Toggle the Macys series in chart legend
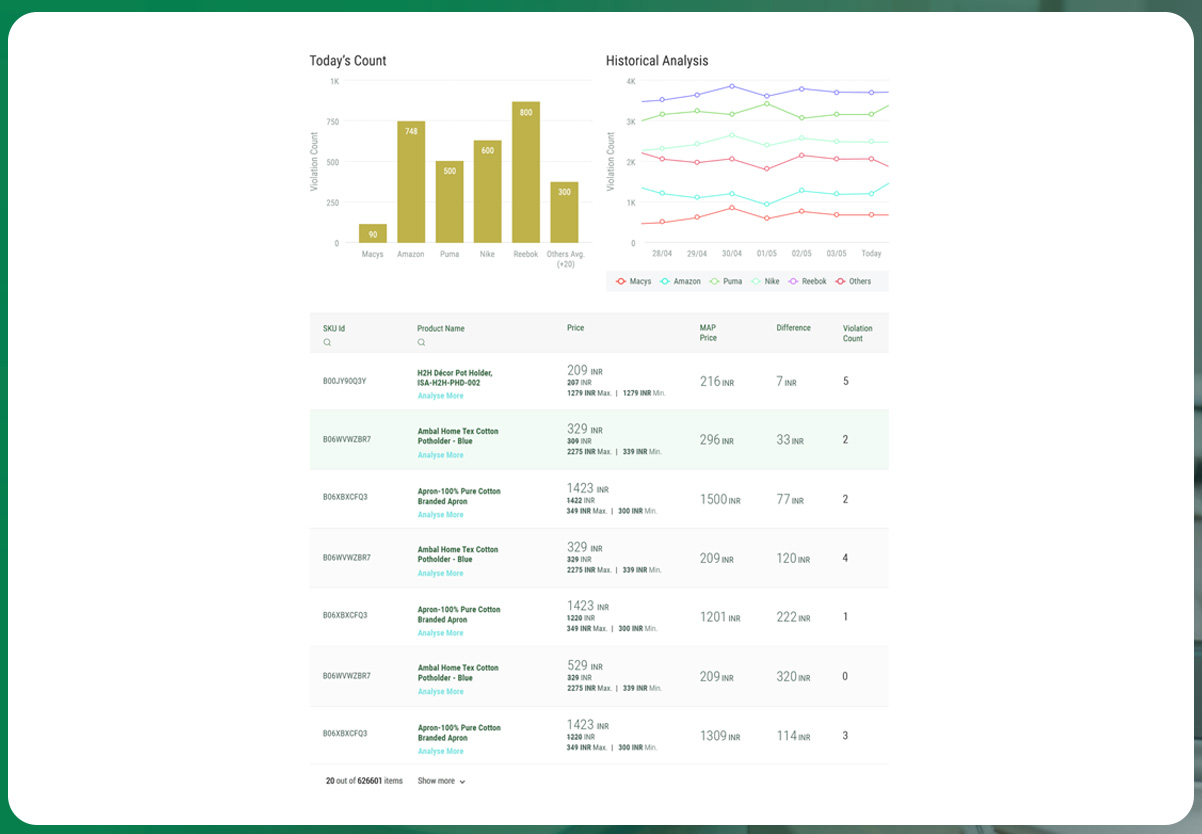The height and width of the screenshot is (834, 1202). [633, 282]
